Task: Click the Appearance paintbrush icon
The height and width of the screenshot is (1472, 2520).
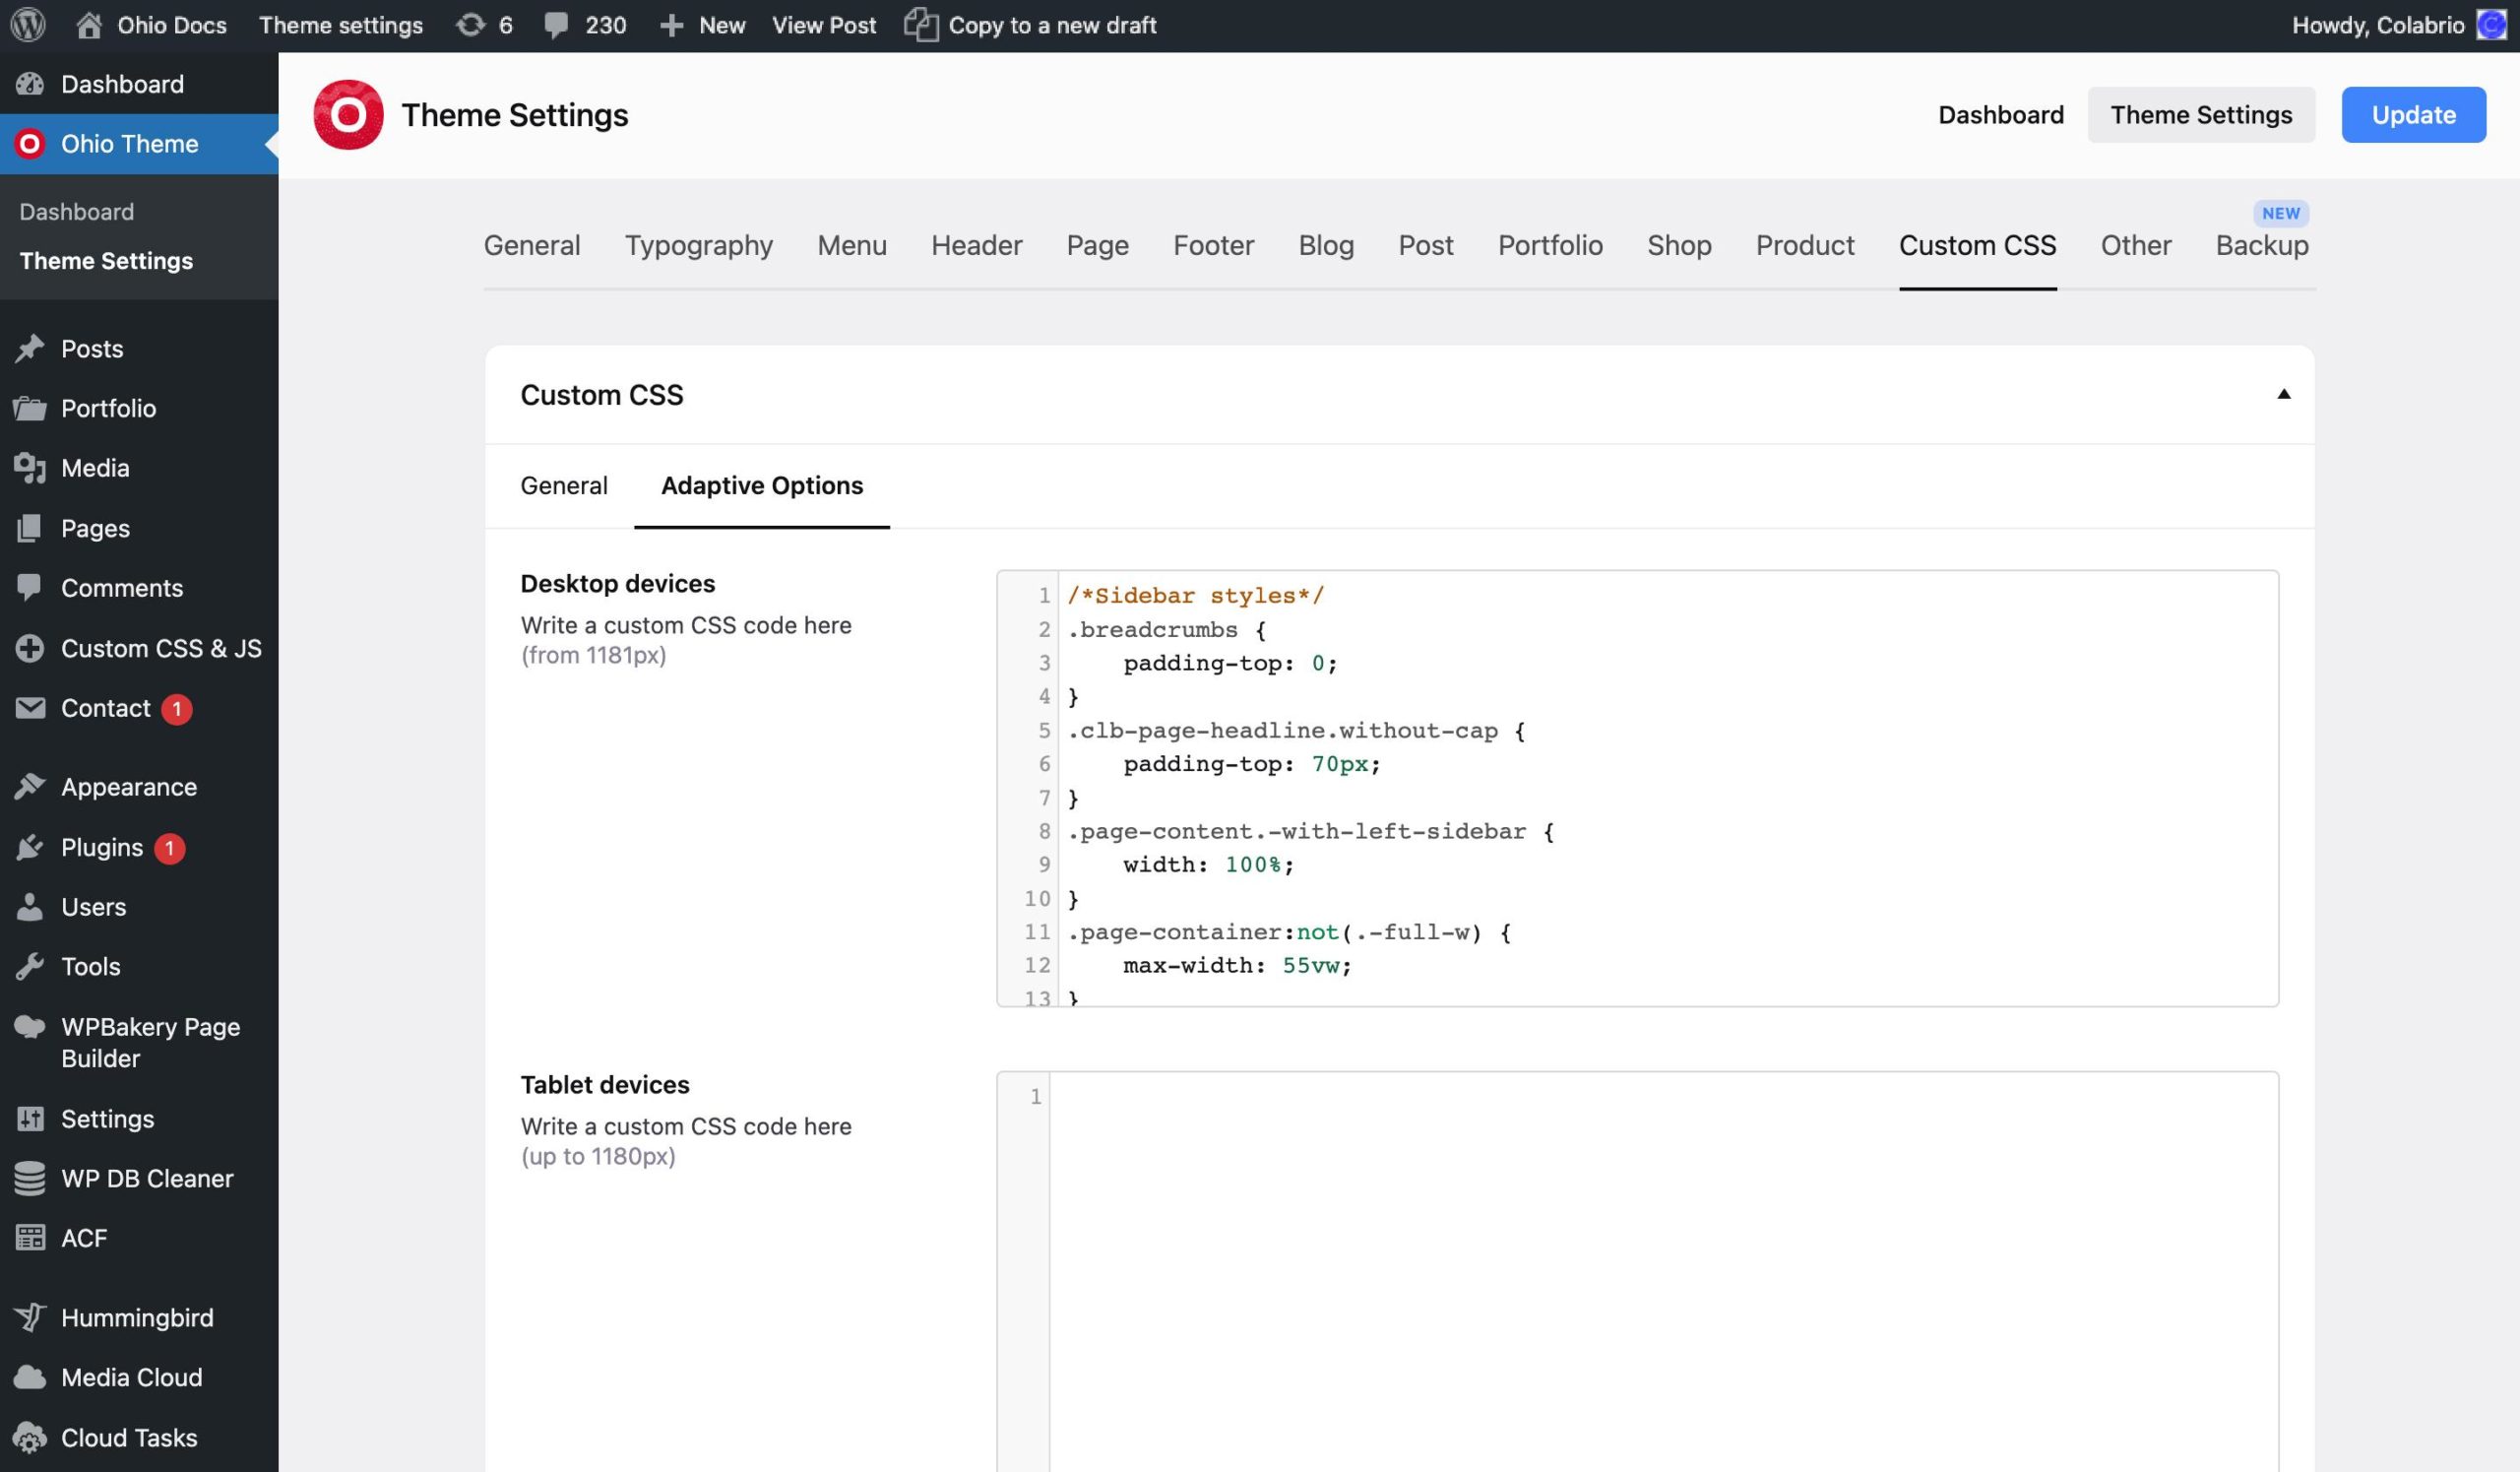Action: (x=30, y=787)
